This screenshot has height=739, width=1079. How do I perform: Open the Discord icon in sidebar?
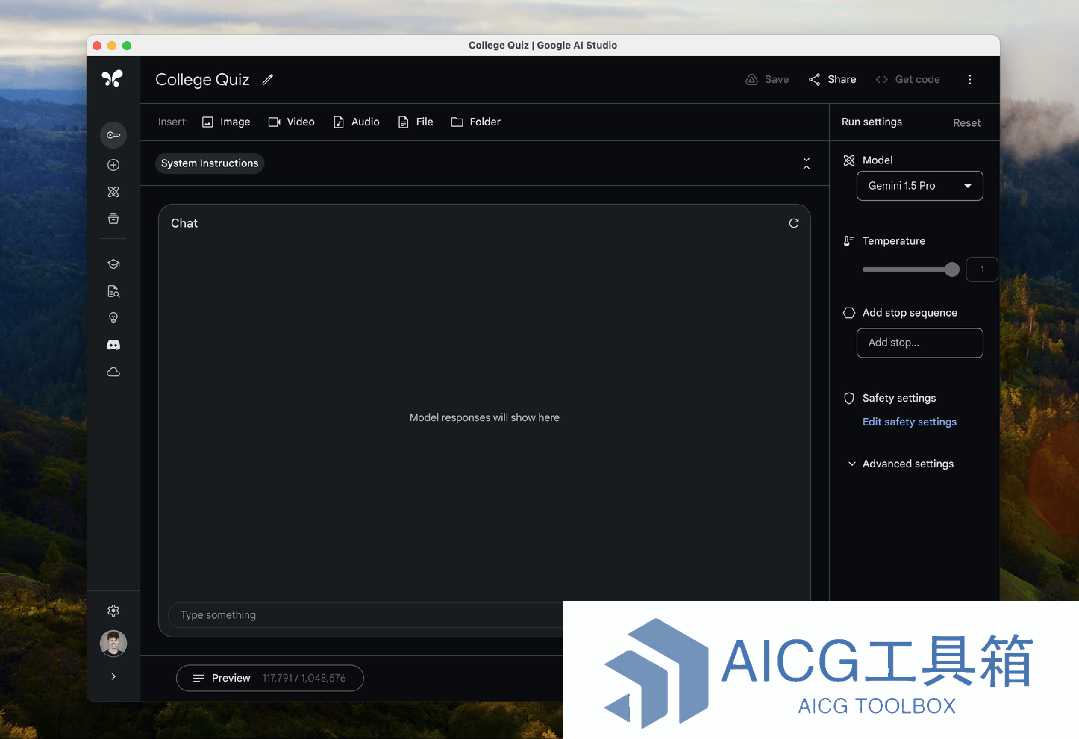click(114, 345)
